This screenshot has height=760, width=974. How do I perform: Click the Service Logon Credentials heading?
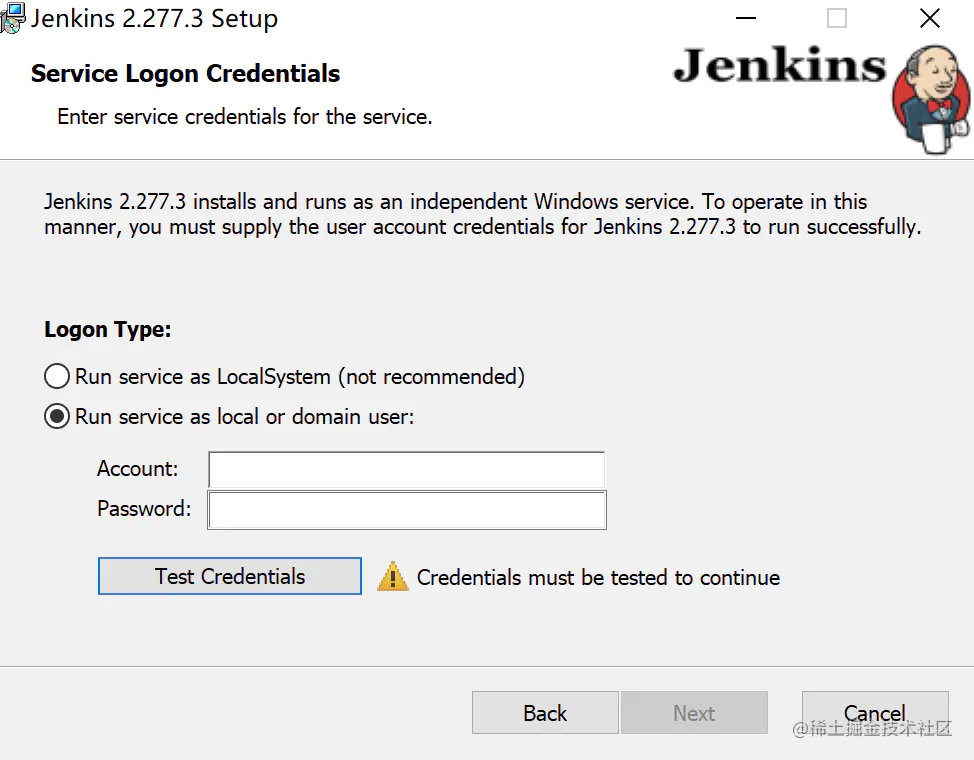coord(186,74)
